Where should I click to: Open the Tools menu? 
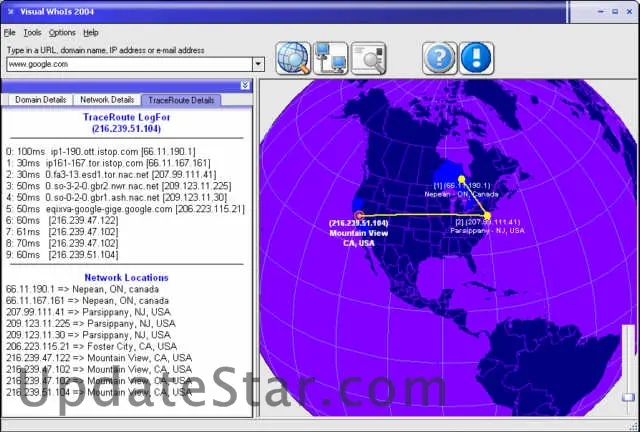[32, 33]
